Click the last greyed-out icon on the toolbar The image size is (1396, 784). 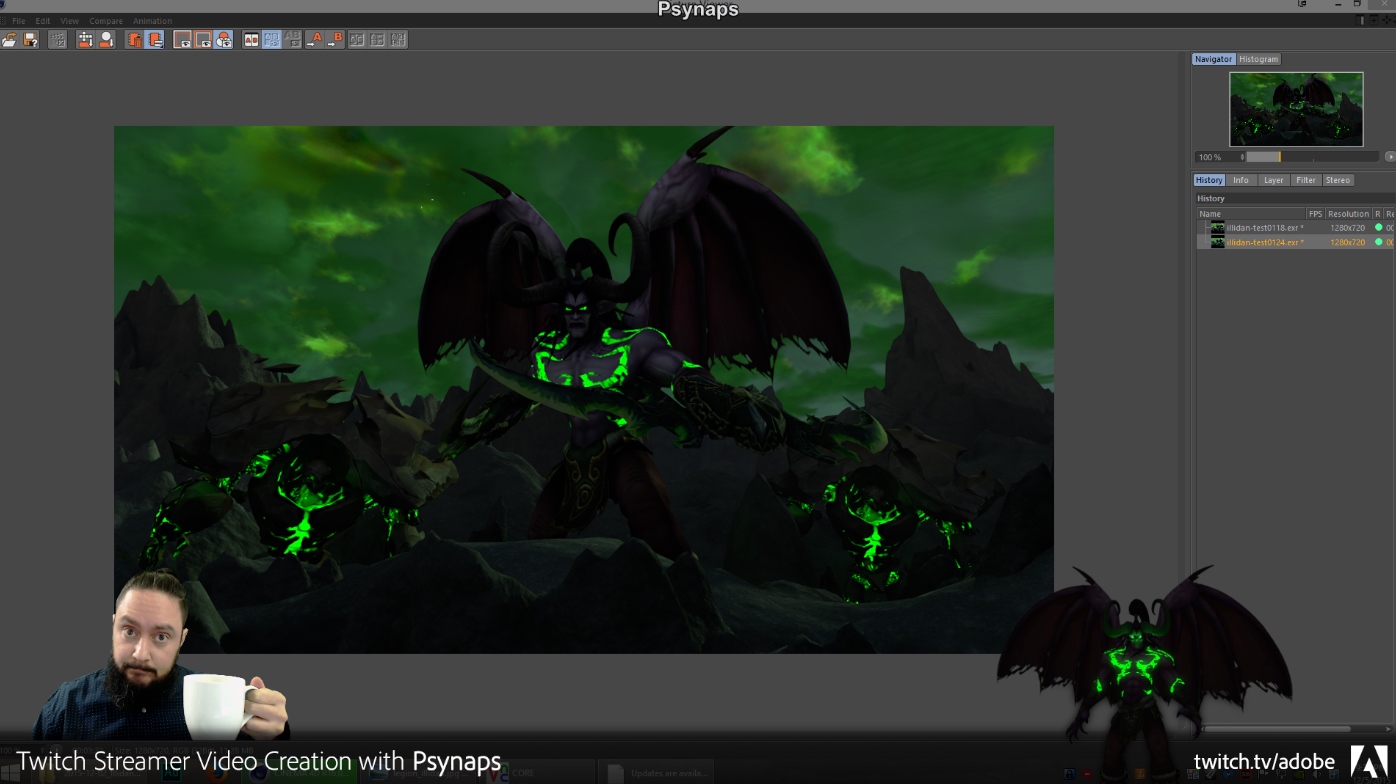pyautogui.click(x=398, y=40)
